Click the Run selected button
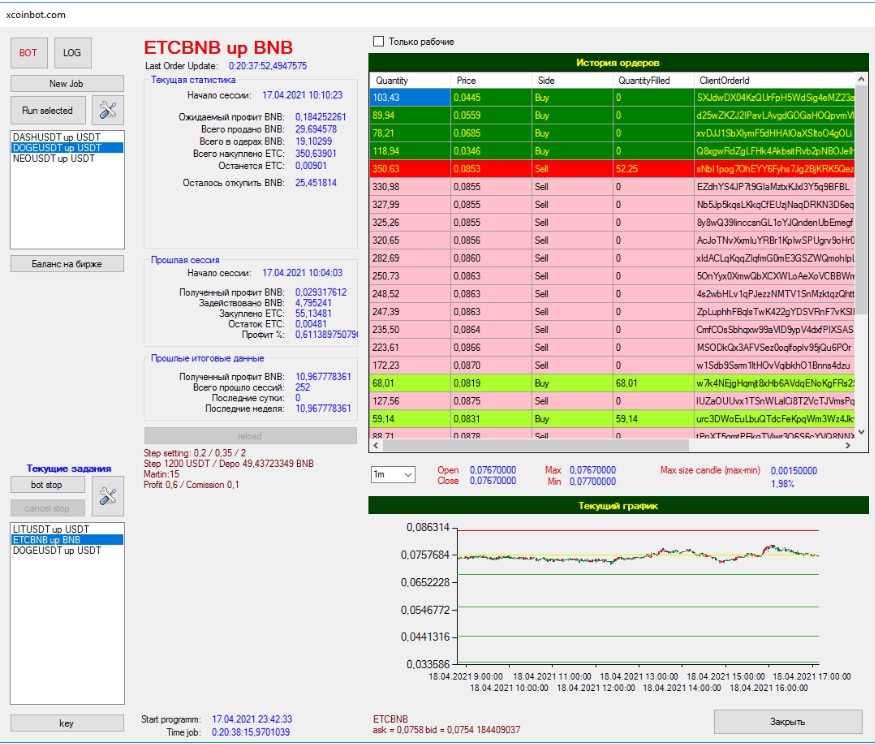Image resolution: width=875 pixels, height=744 pixels. point(48,110)
